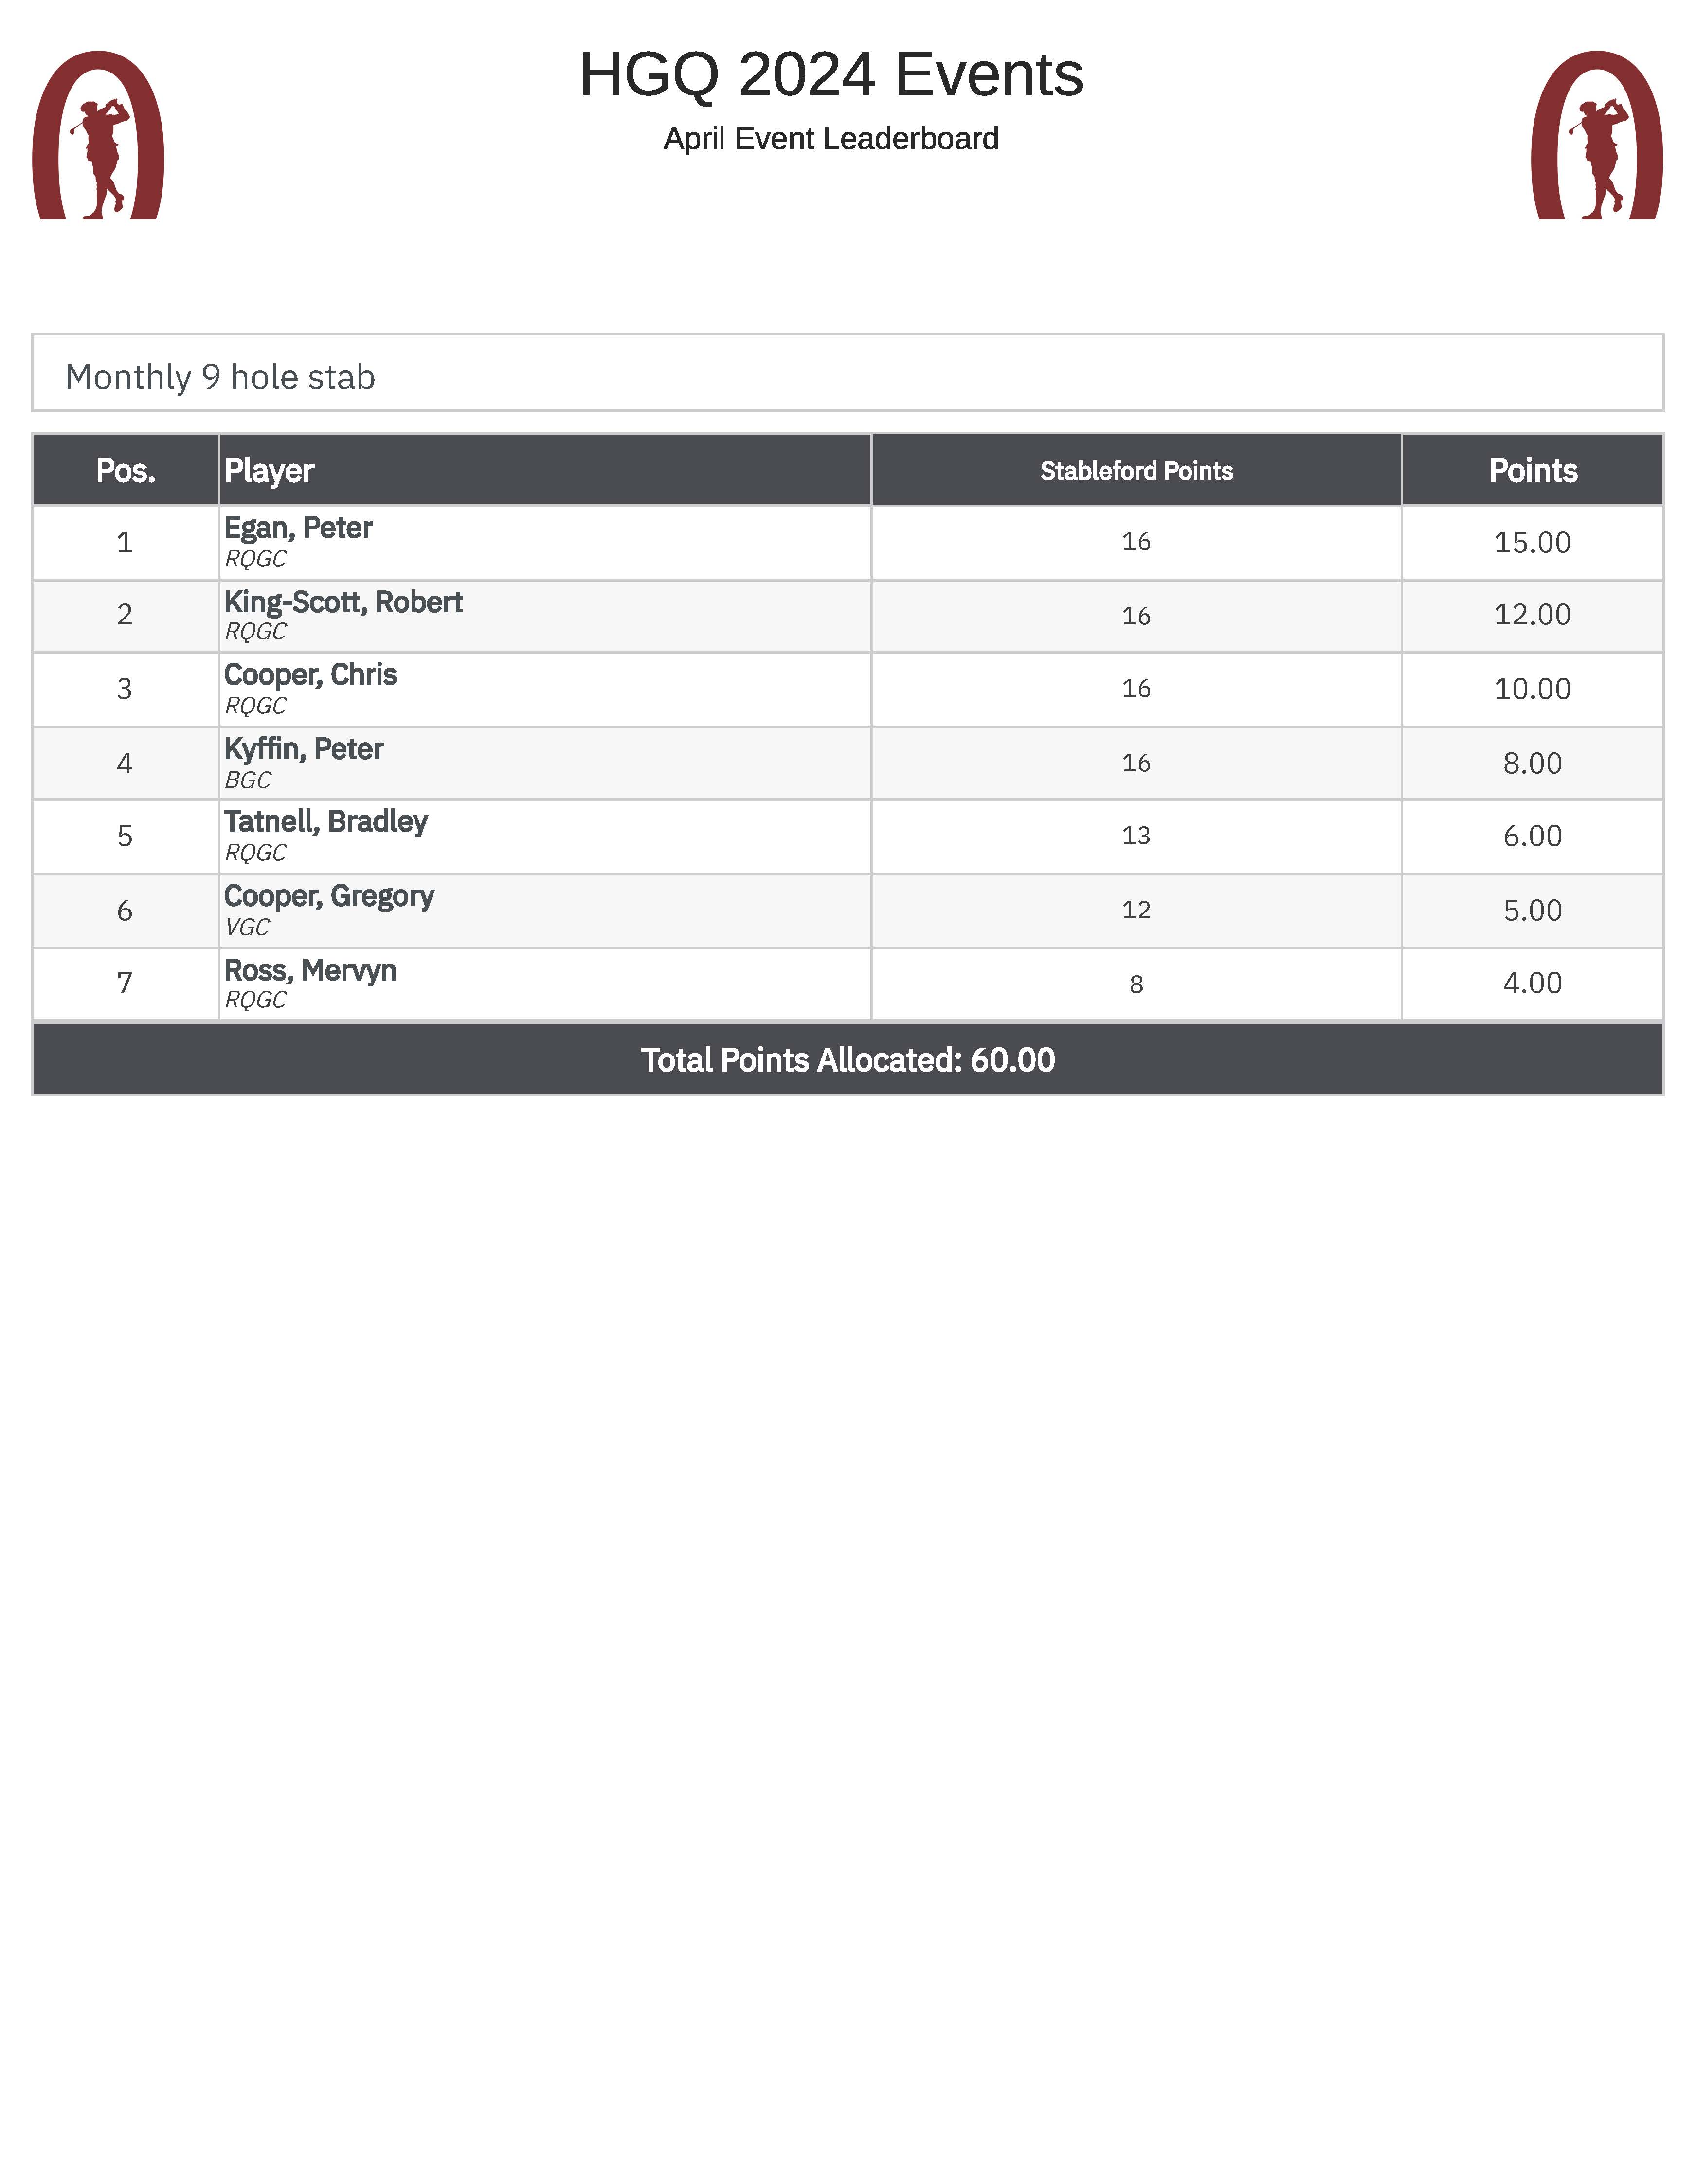Click the Pos. column header
1696x2184 pixels.
pos(125,470)
